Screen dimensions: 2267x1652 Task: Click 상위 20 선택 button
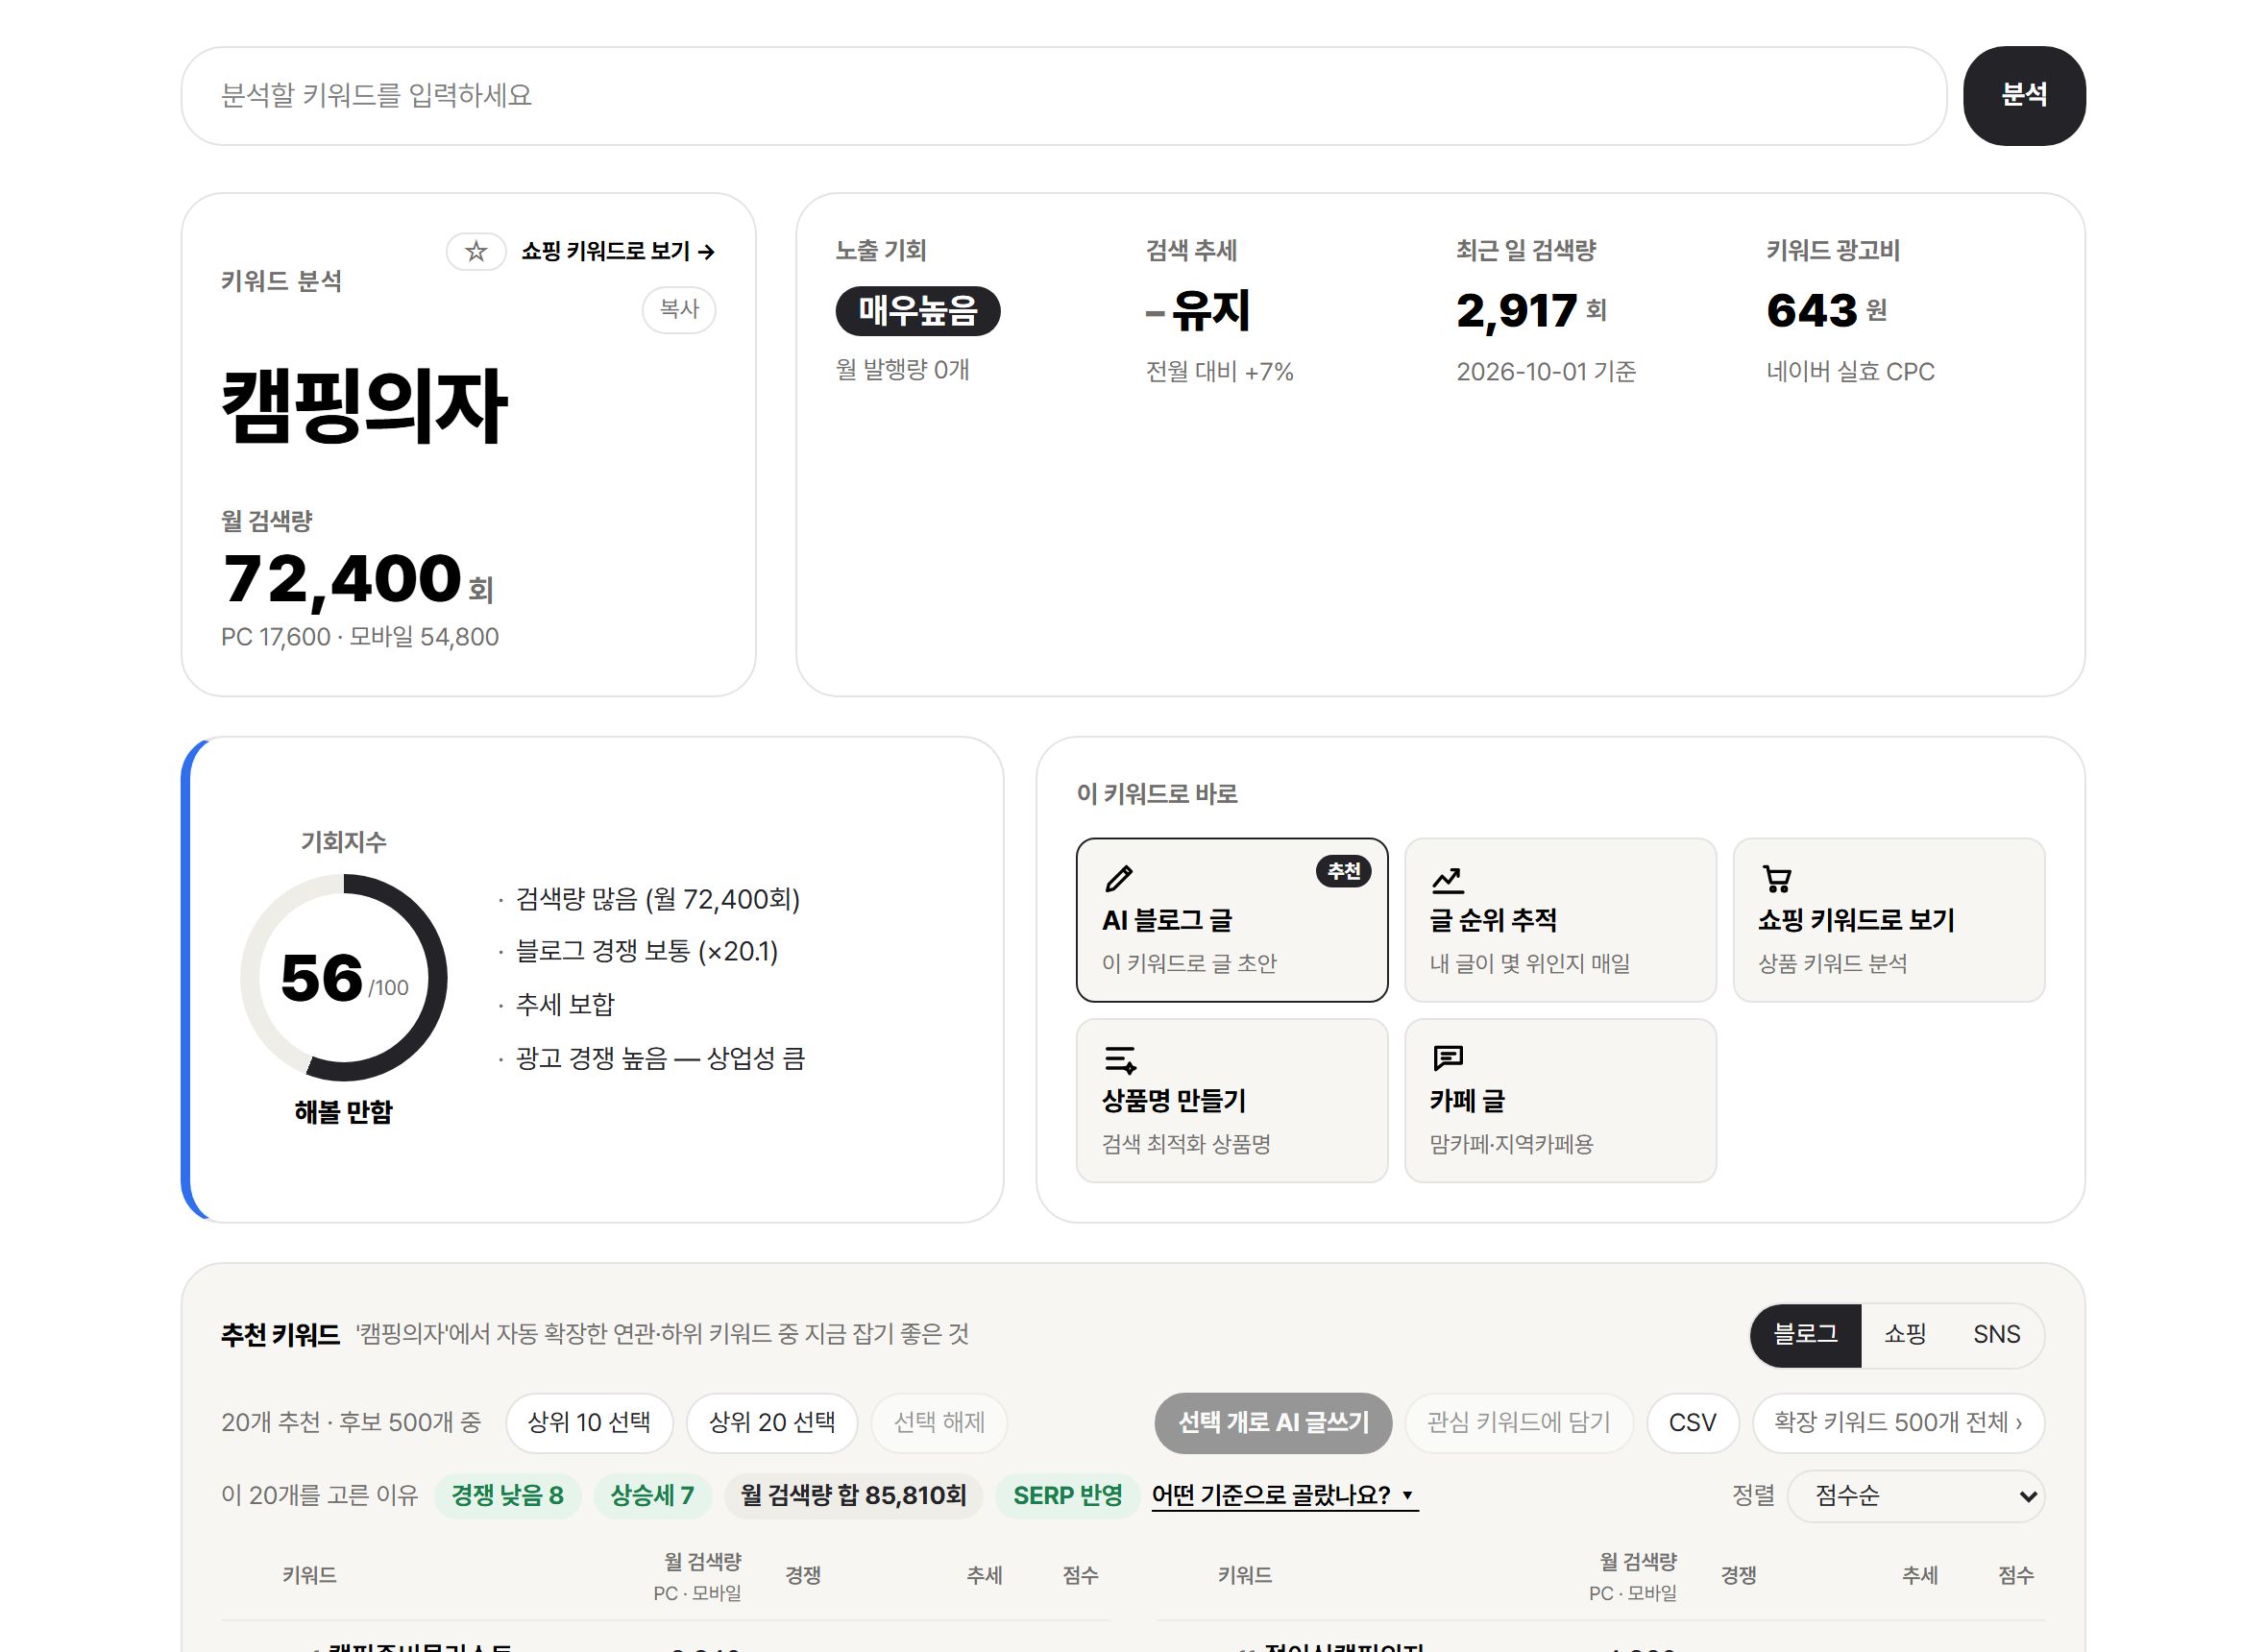pos(772,1422)
